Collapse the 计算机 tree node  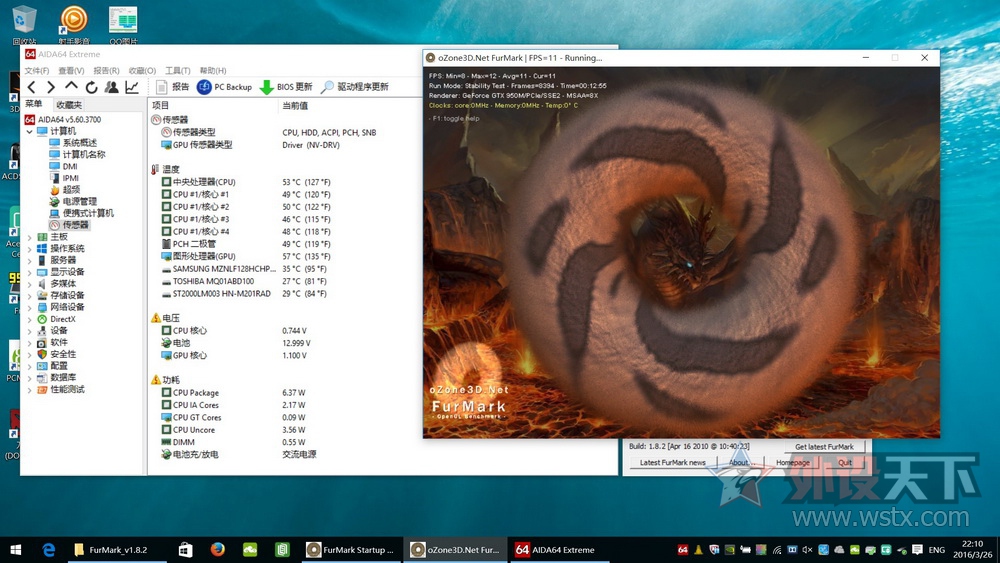tap(29, 131)
